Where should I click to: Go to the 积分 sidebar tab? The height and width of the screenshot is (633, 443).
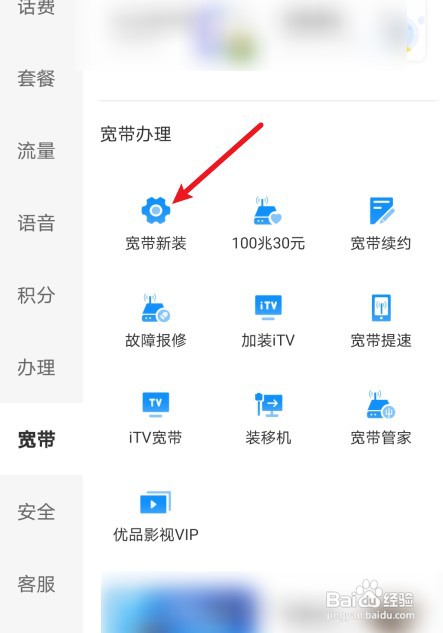coord(36,295)
